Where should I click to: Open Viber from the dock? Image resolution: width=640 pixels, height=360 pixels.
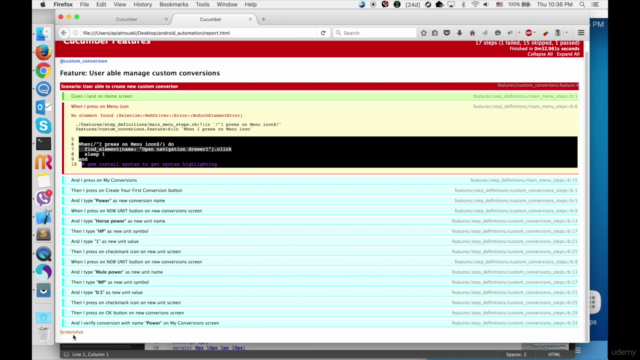point(43,198)
